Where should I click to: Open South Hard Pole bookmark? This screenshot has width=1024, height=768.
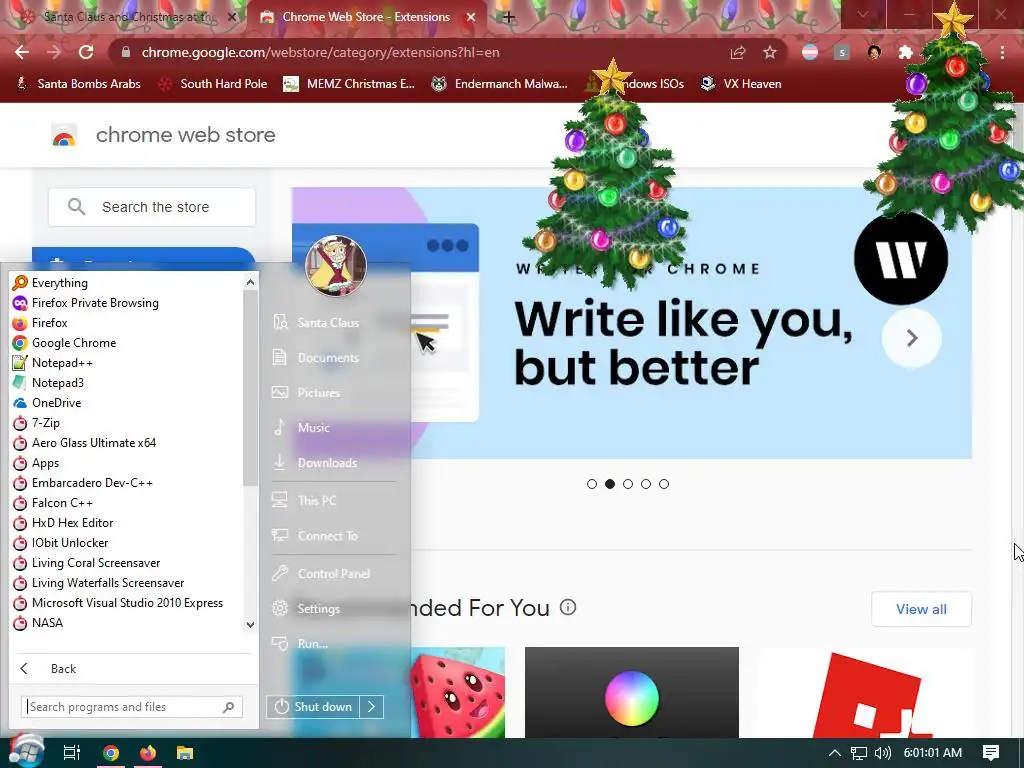[x=213, y=84]
